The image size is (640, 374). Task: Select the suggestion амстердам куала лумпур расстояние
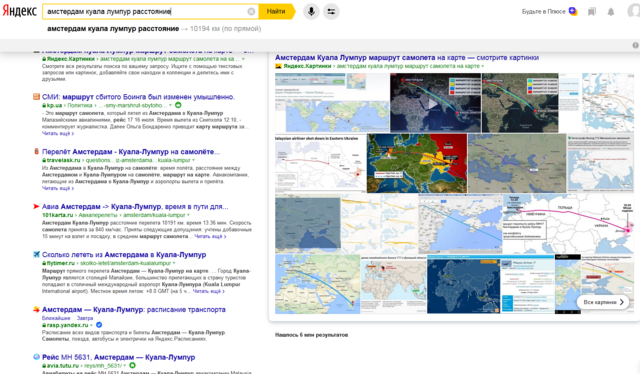[113, 29]
